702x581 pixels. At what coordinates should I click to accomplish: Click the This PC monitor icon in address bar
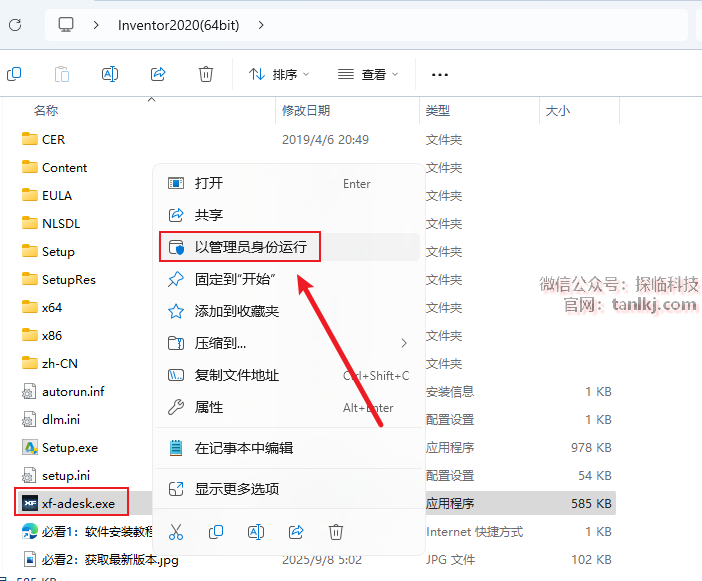pos(66,25)
